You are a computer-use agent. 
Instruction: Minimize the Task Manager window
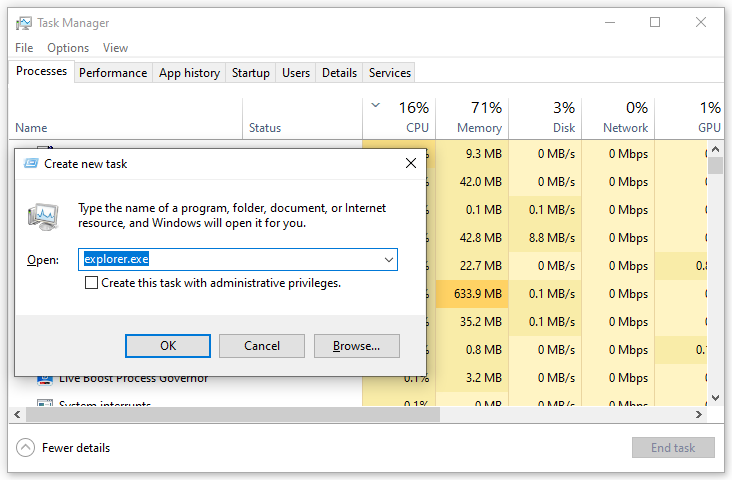coord(610,22)
